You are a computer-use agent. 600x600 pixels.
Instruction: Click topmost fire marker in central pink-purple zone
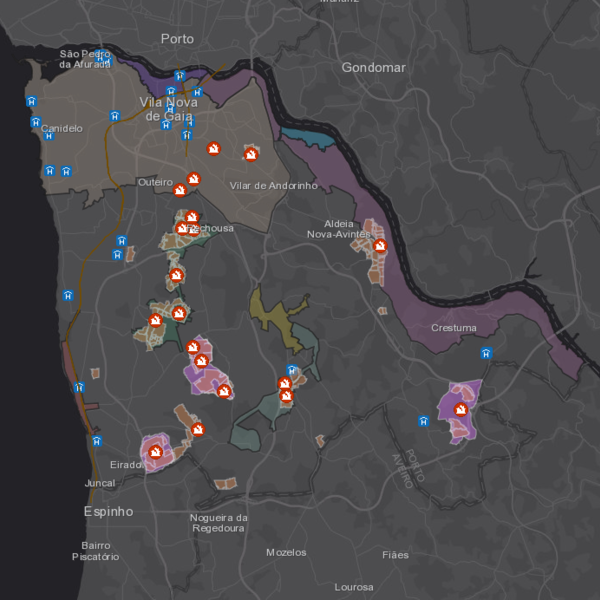click(x=193, y=347)
